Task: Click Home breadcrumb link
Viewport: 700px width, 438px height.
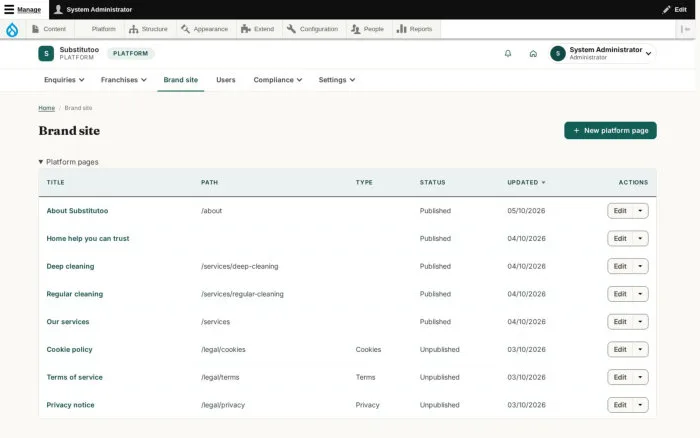Action: [46, 108]
